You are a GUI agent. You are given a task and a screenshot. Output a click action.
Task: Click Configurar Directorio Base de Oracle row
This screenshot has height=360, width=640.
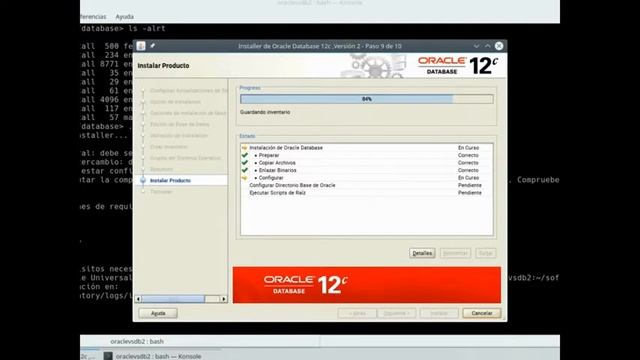(x=367, y=185)
